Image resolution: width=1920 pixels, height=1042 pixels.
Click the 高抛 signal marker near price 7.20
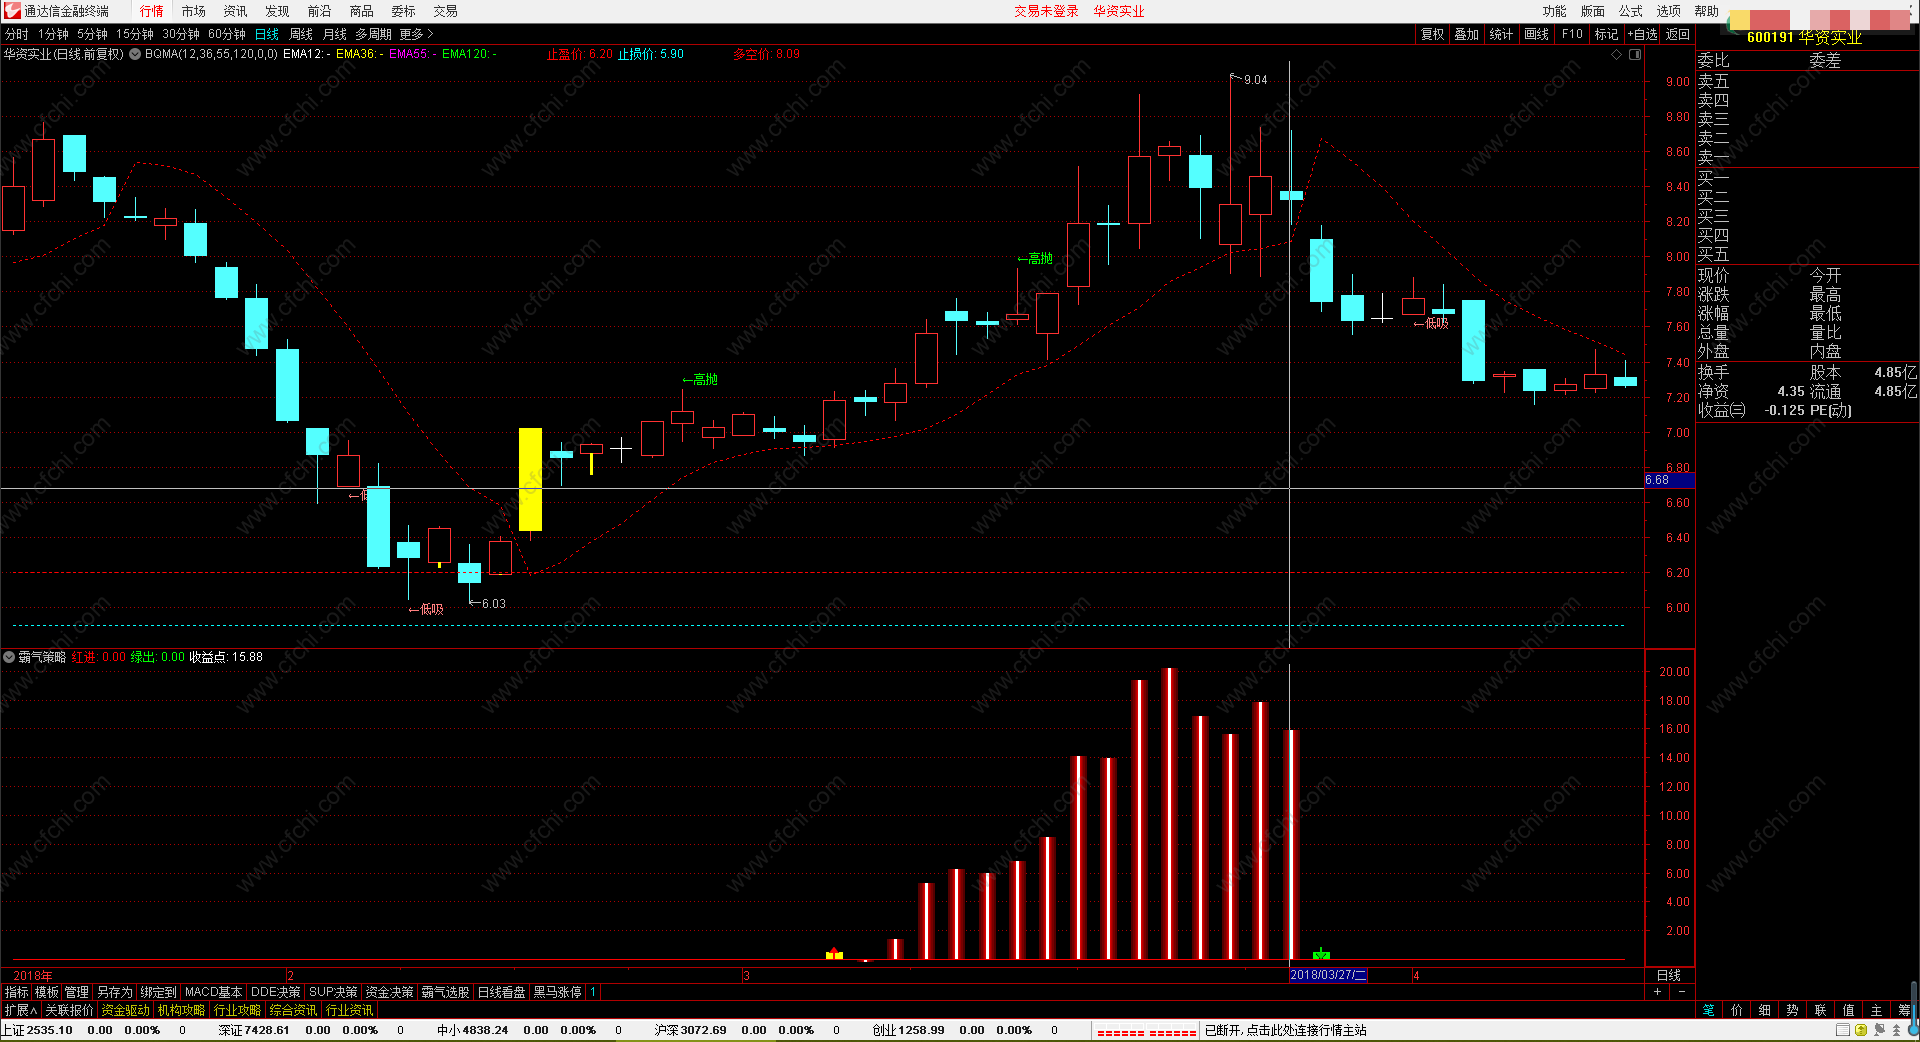[x=700, y=380]
